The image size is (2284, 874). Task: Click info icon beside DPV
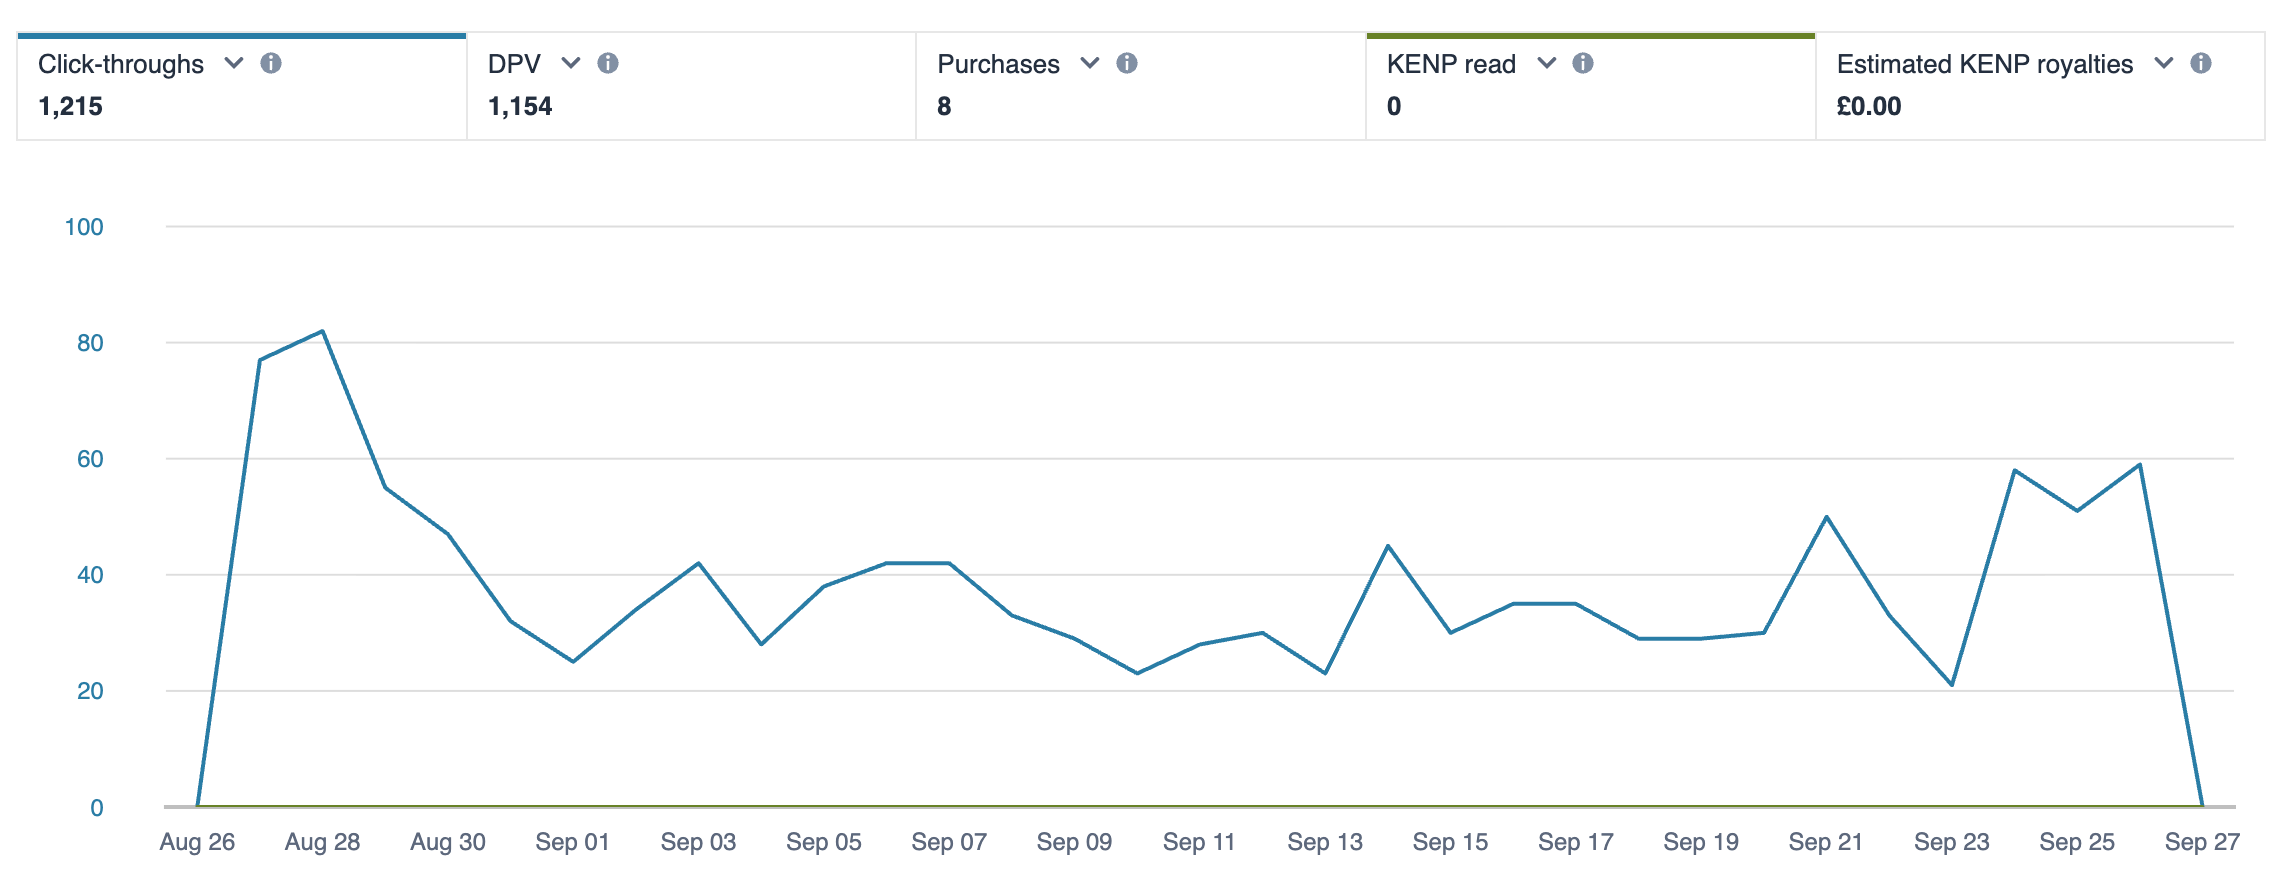click(x=608, y=63)
